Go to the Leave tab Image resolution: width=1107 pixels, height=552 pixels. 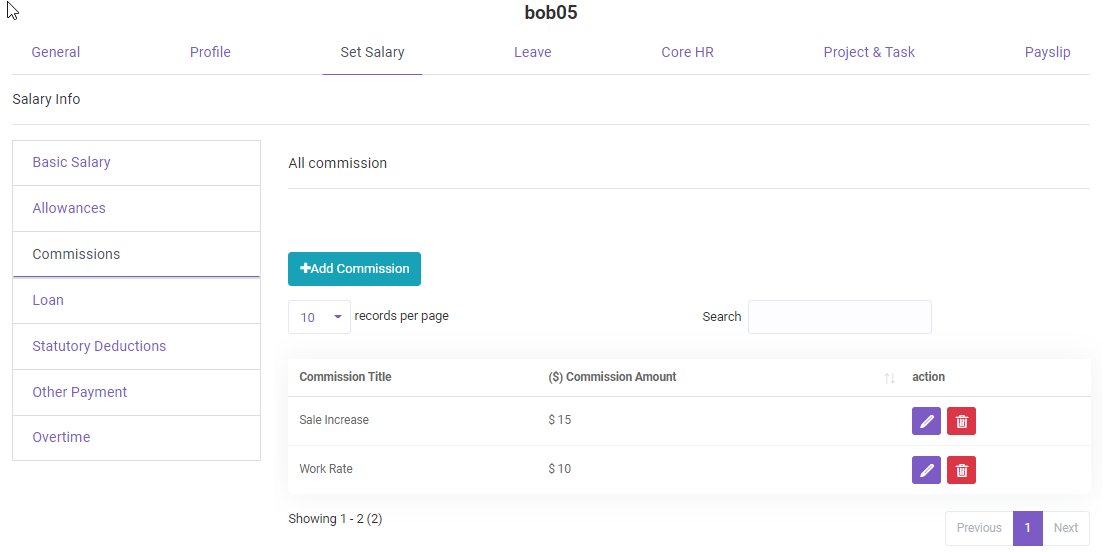point(532,52)
